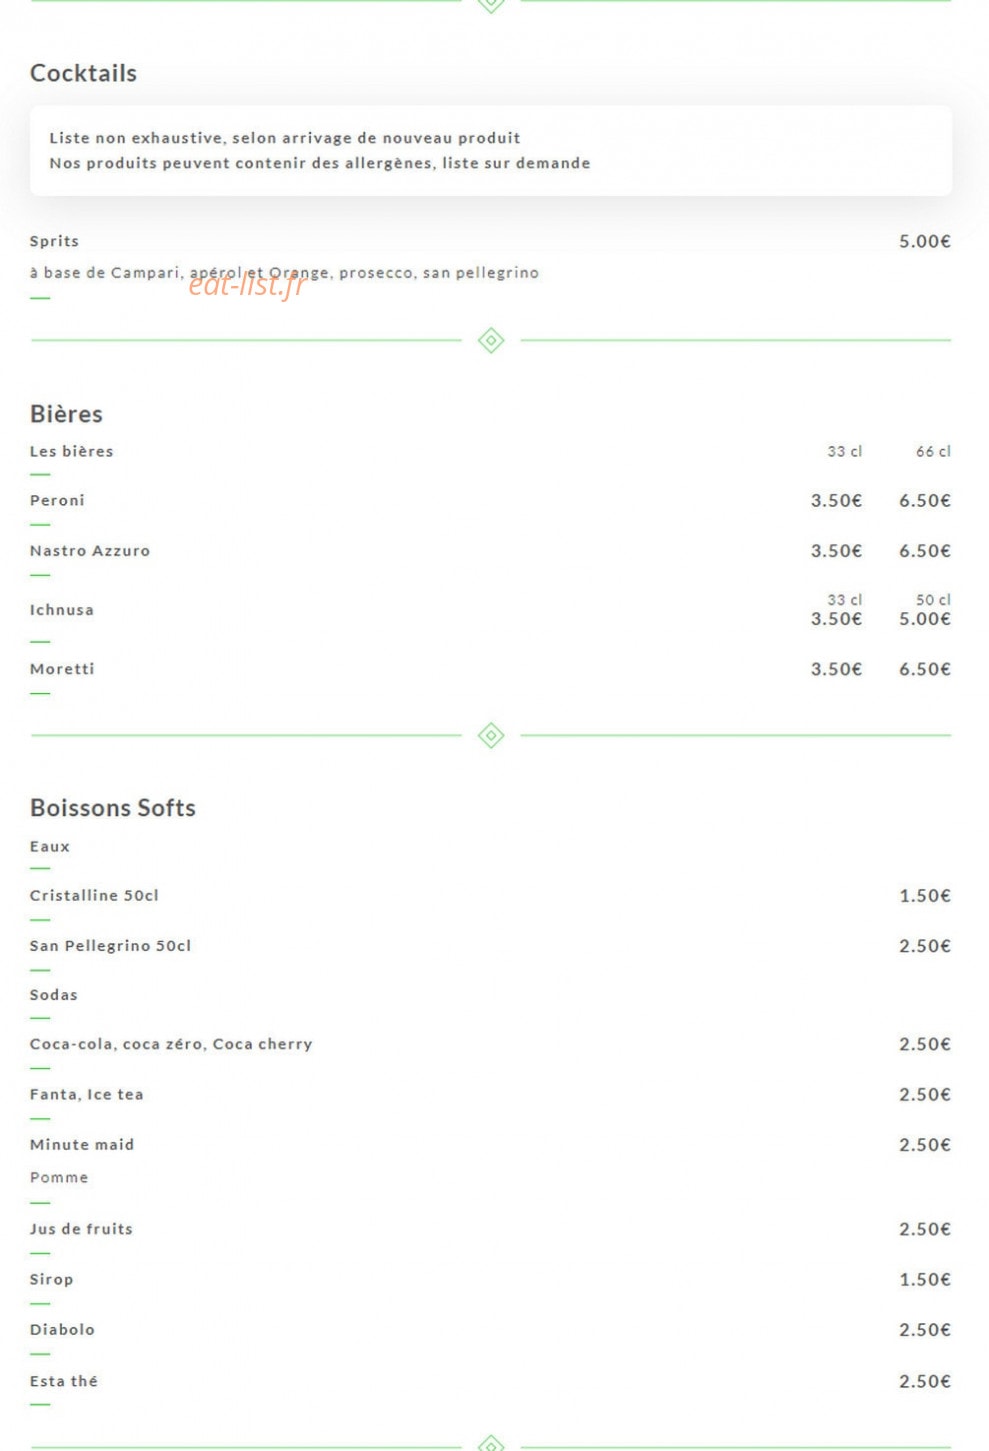Select the Coca-cola, coca zéro, Coca cherry item
989x1451 pixels.
pos(171,1044)
